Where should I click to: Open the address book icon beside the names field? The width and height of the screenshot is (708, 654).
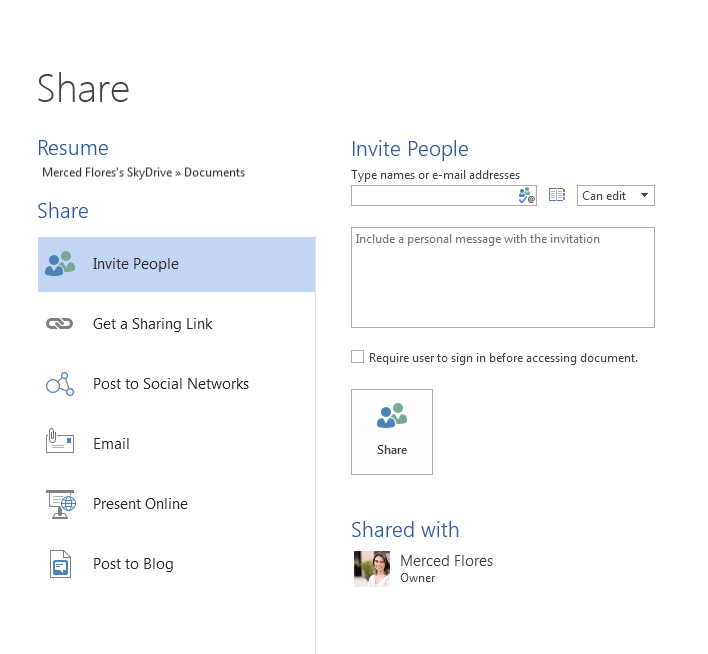coord(557,196)
